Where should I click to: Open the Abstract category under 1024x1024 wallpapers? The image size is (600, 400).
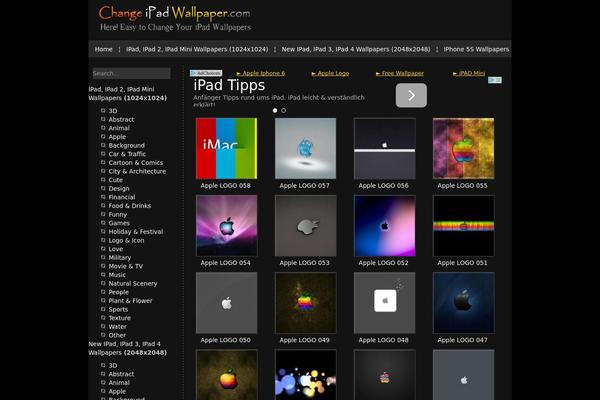[121, 119]
